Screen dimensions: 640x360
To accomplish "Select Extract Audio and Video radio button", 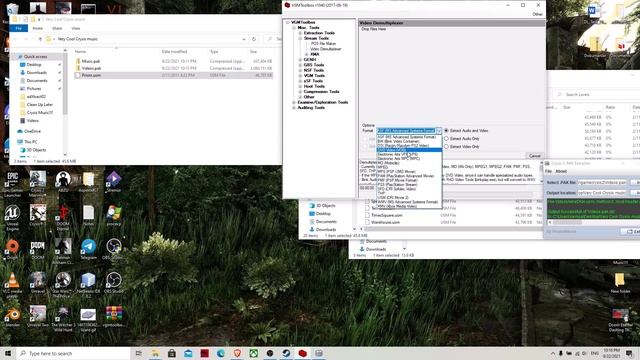I will pyautogui.click(x=446, y=131).
